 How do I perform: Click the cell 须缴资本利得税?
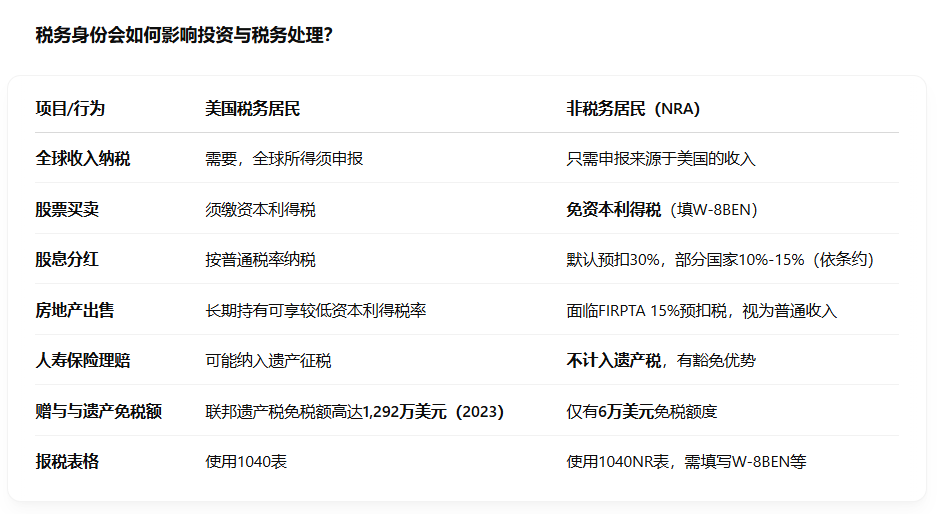point(260,209)
